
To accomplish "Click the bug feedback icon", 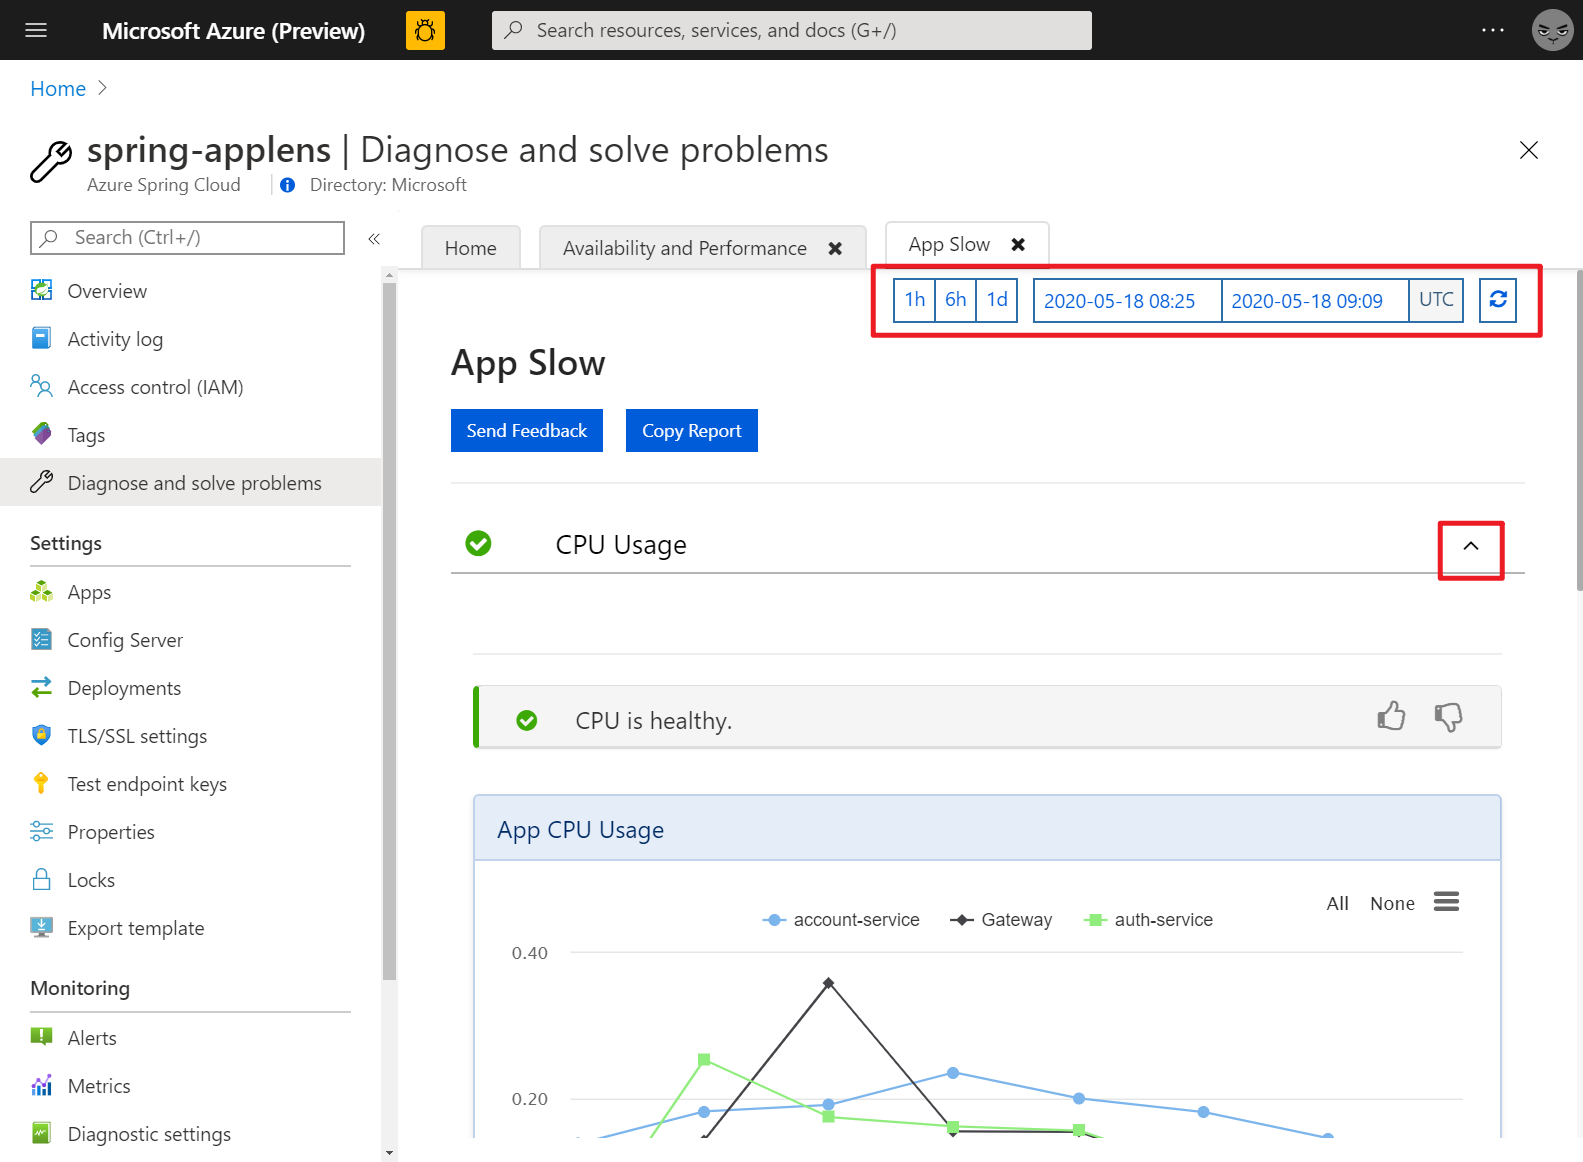I will click(x=425, y=30).
